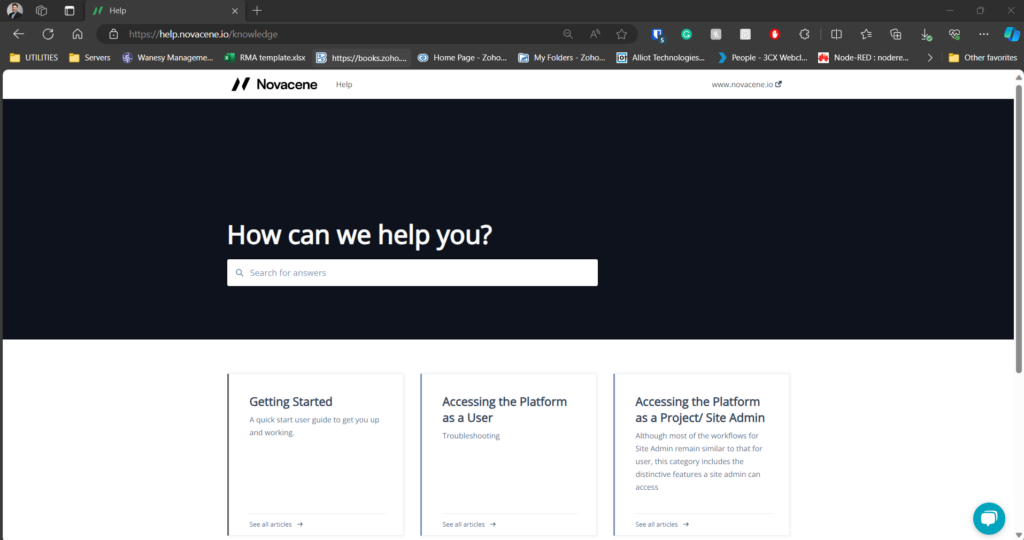This screenshot has width=1024, height=540.
Task: Open the browser Extensions puzzle icon
Action: (804, 34)
